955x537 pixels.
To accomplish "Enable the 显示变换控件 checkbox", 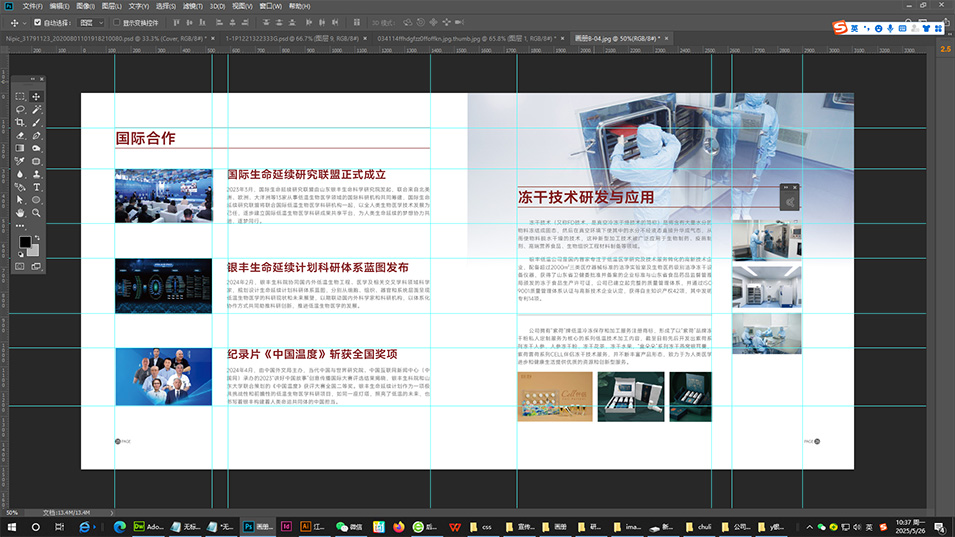I will [115, 22].
